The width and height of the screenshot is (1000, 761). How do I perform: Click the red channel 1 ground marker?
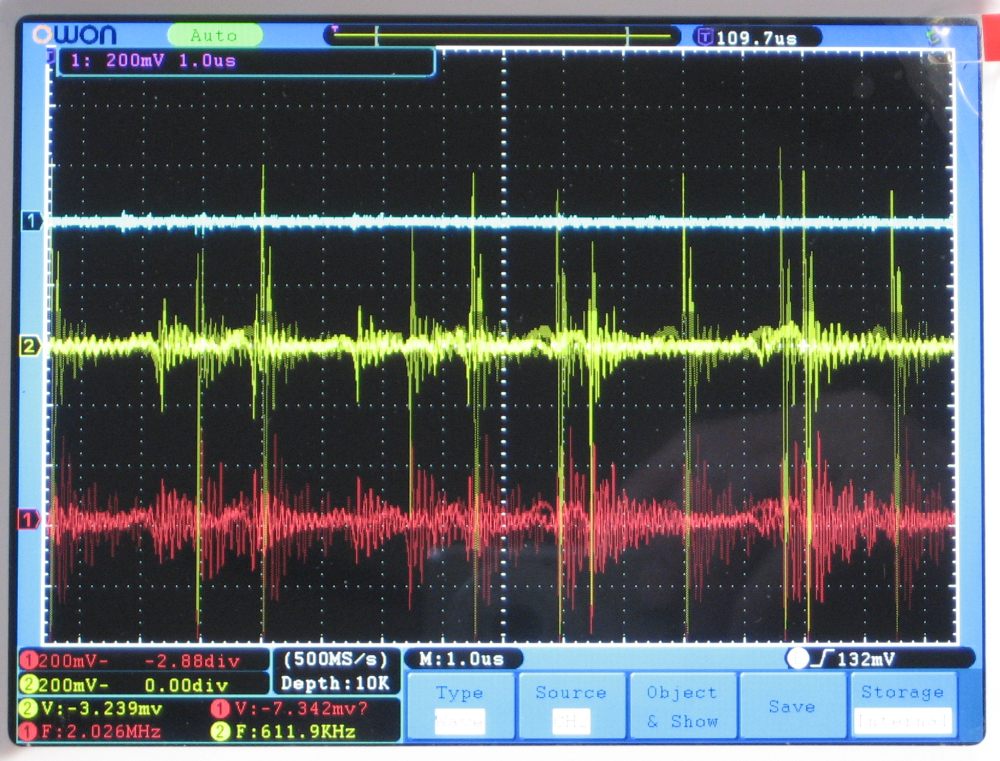tap(28, 519)
